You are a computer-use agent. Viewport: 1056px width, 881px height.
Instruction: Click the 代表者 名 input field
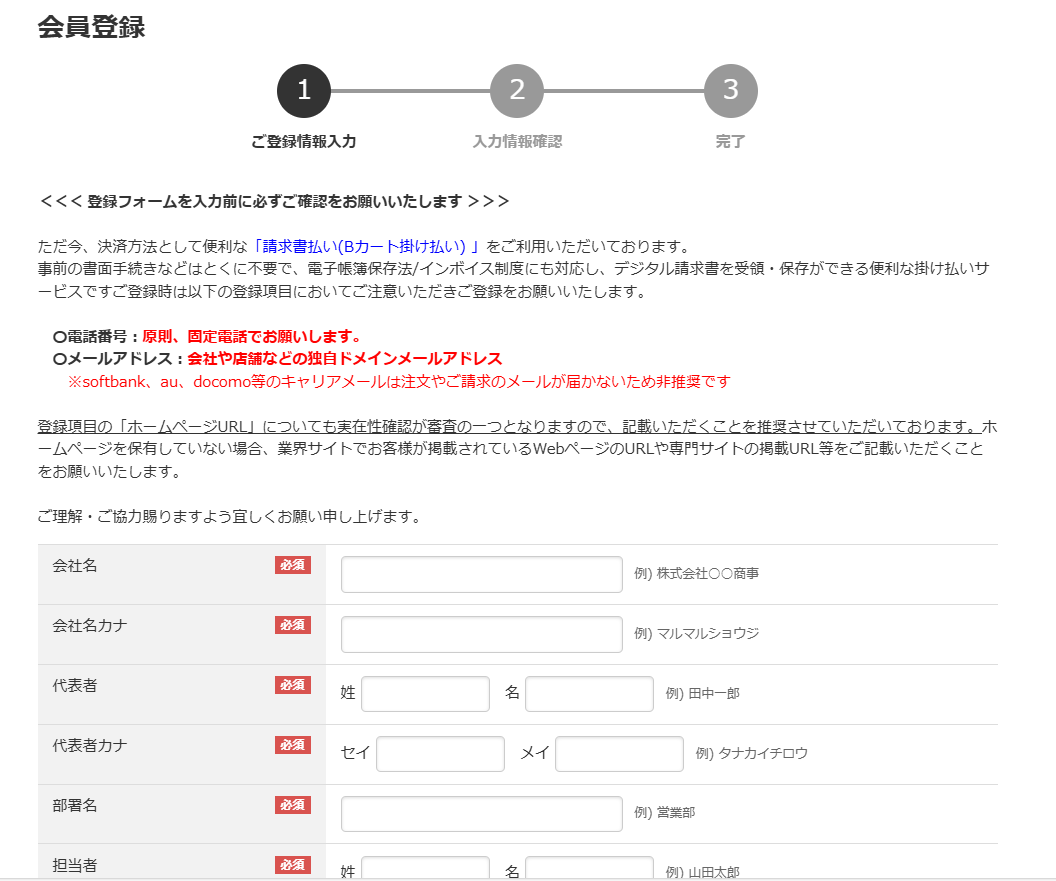tap(589, 694)
